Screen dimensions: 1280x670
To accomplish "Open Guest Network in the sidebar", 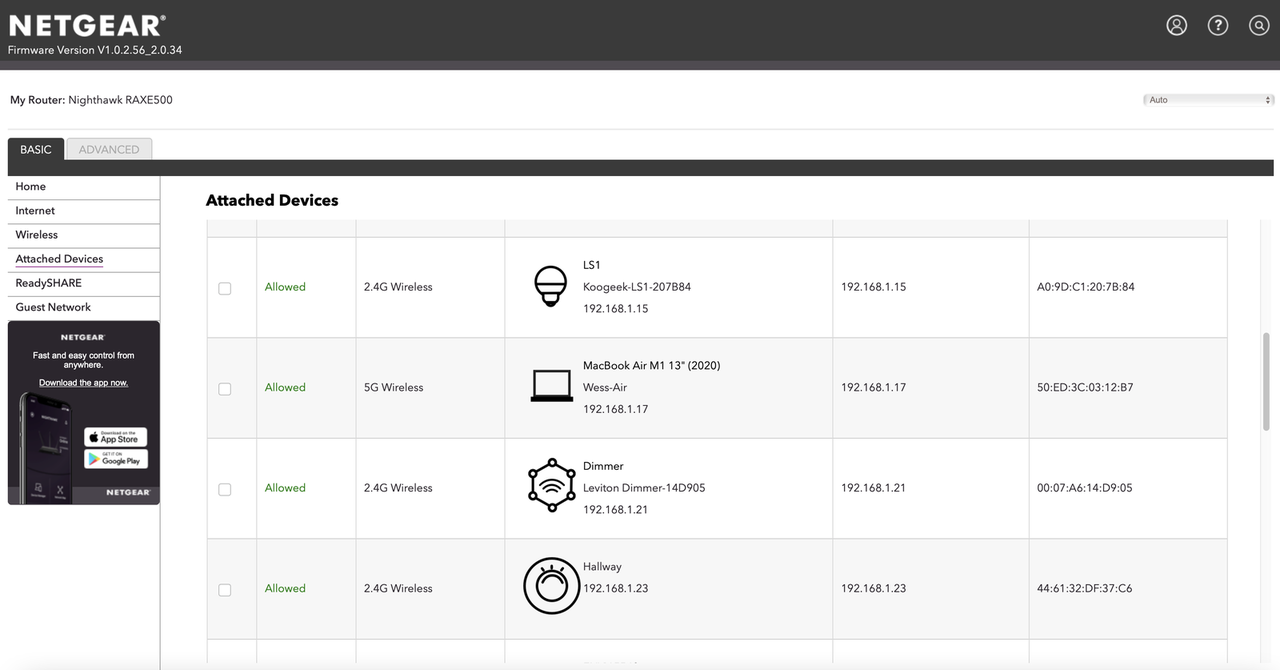I will 84,307.
